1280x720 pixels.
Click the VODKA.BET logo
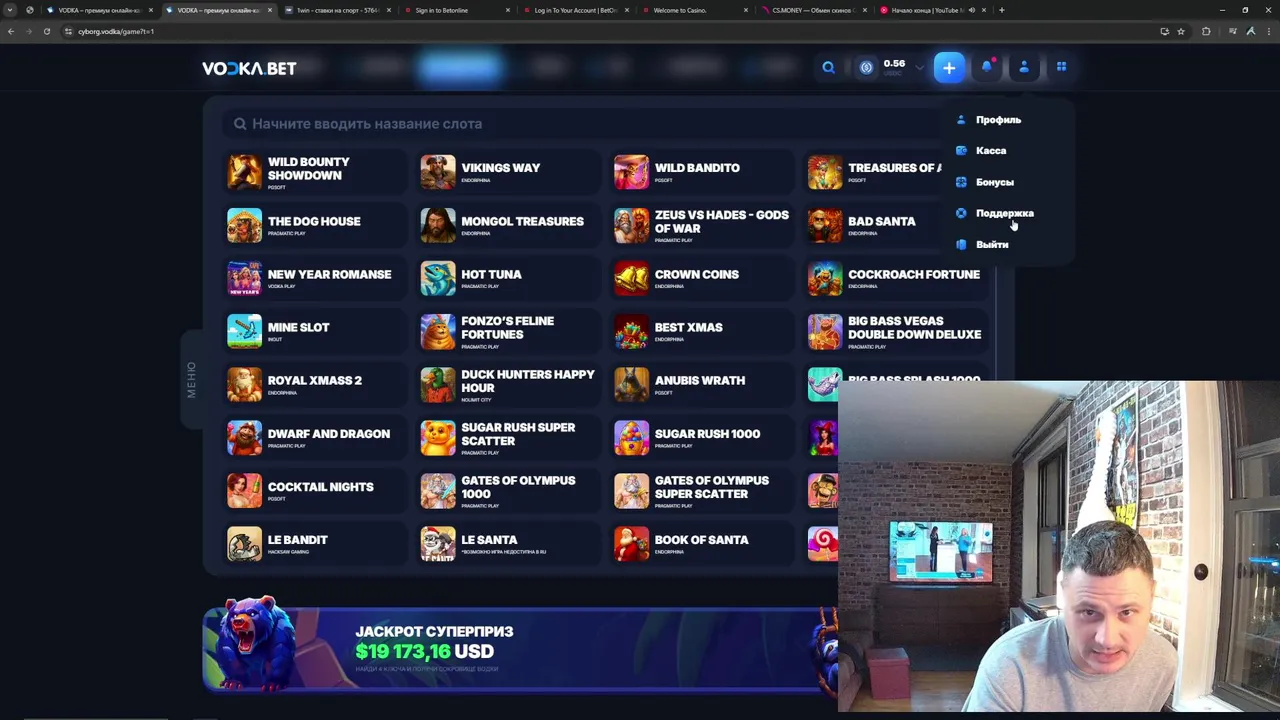[249, 68]
